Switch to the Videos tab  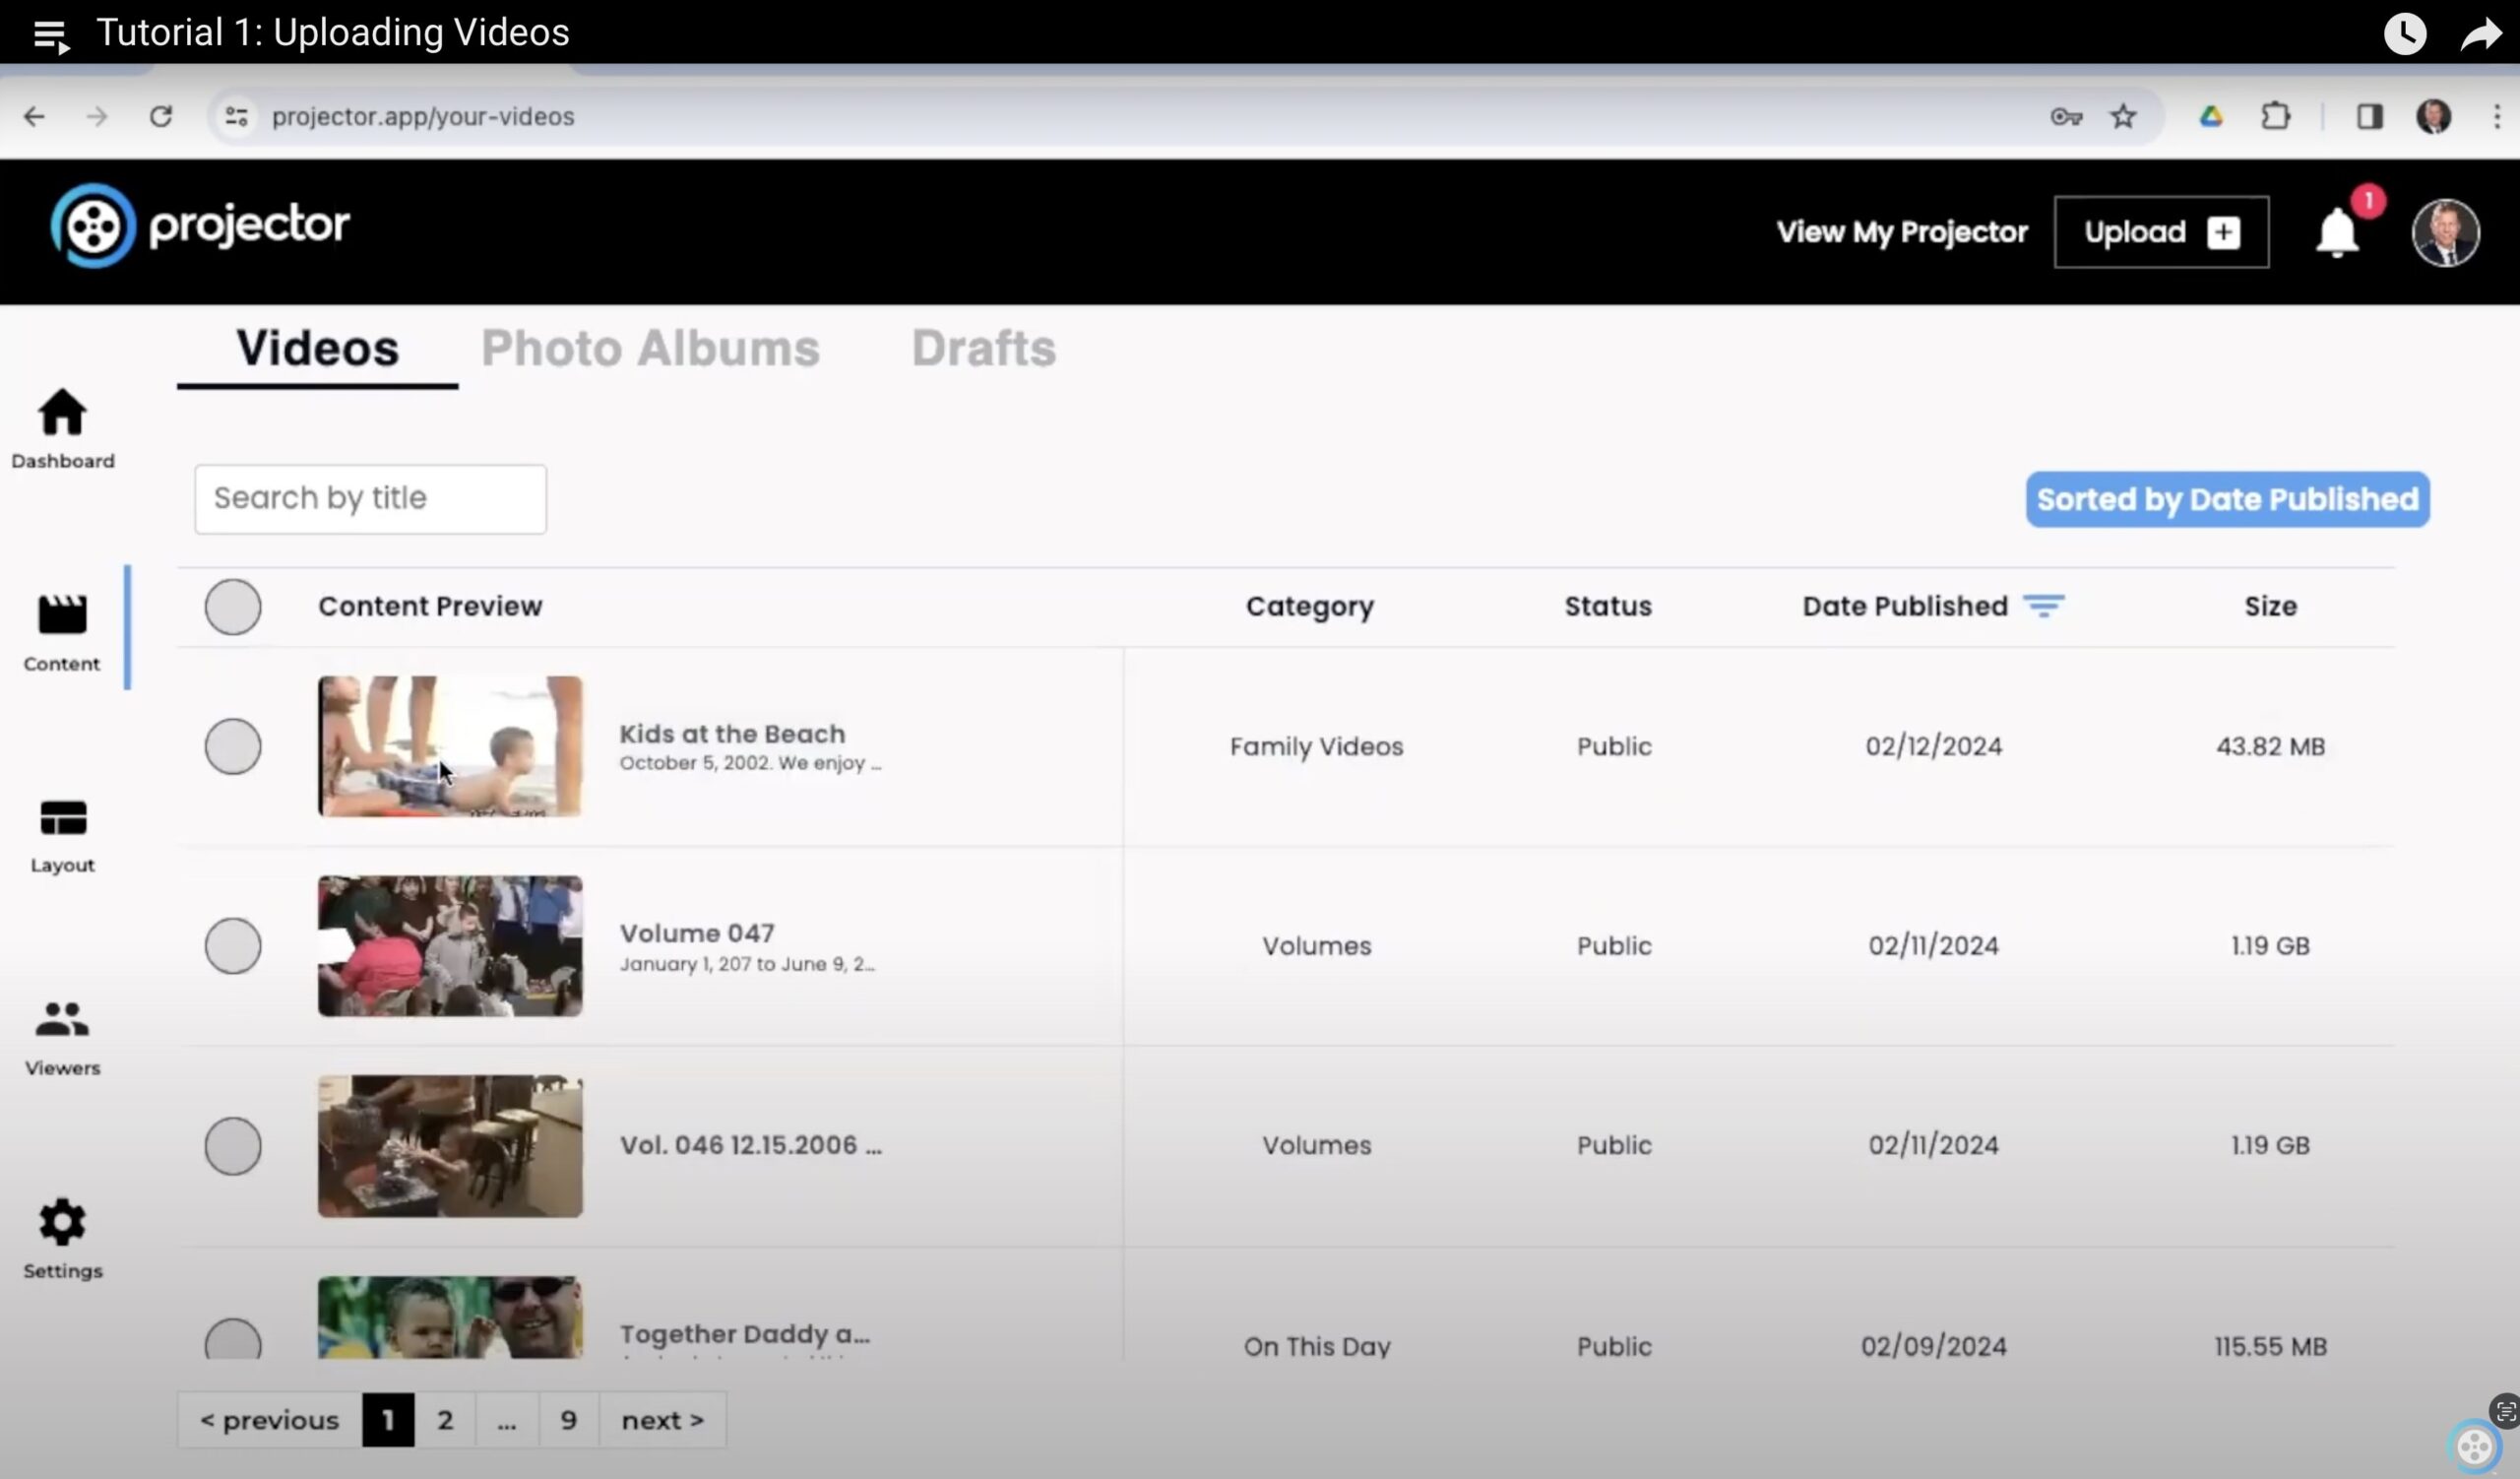click(317, 349)
